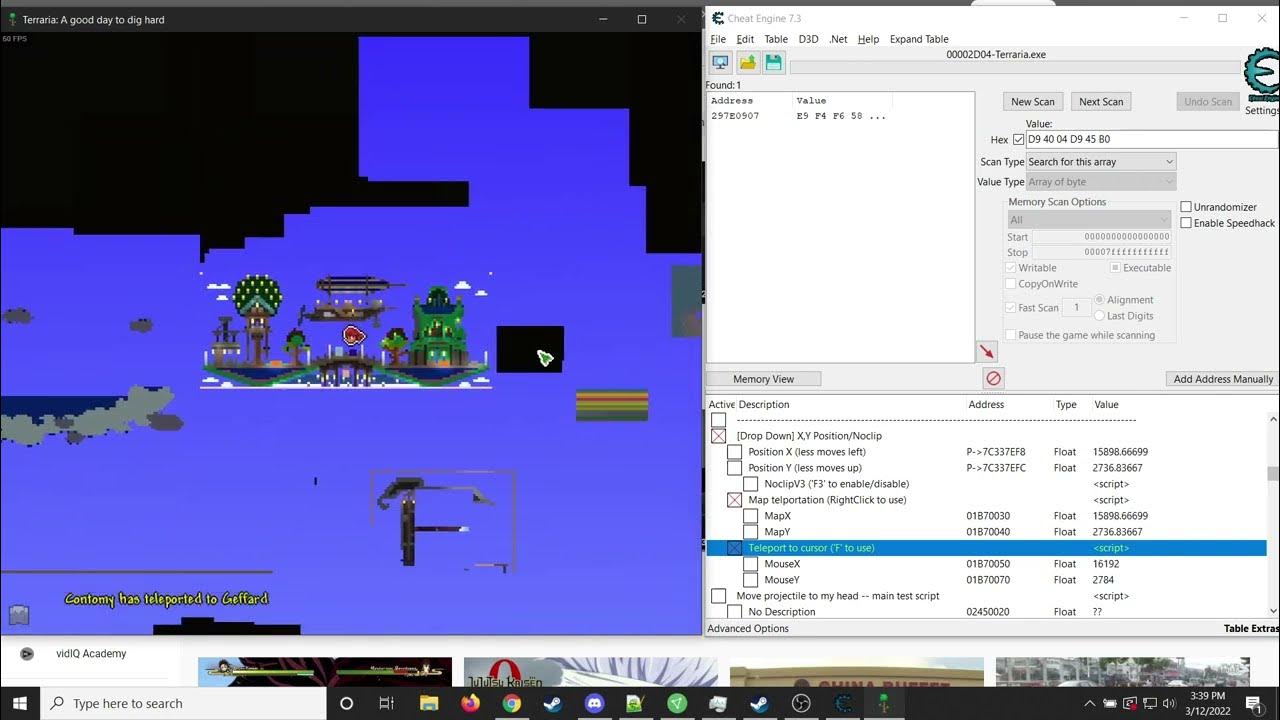Open the load table folder icon
The image size is (1280, 720).
[x=747, y=63]
